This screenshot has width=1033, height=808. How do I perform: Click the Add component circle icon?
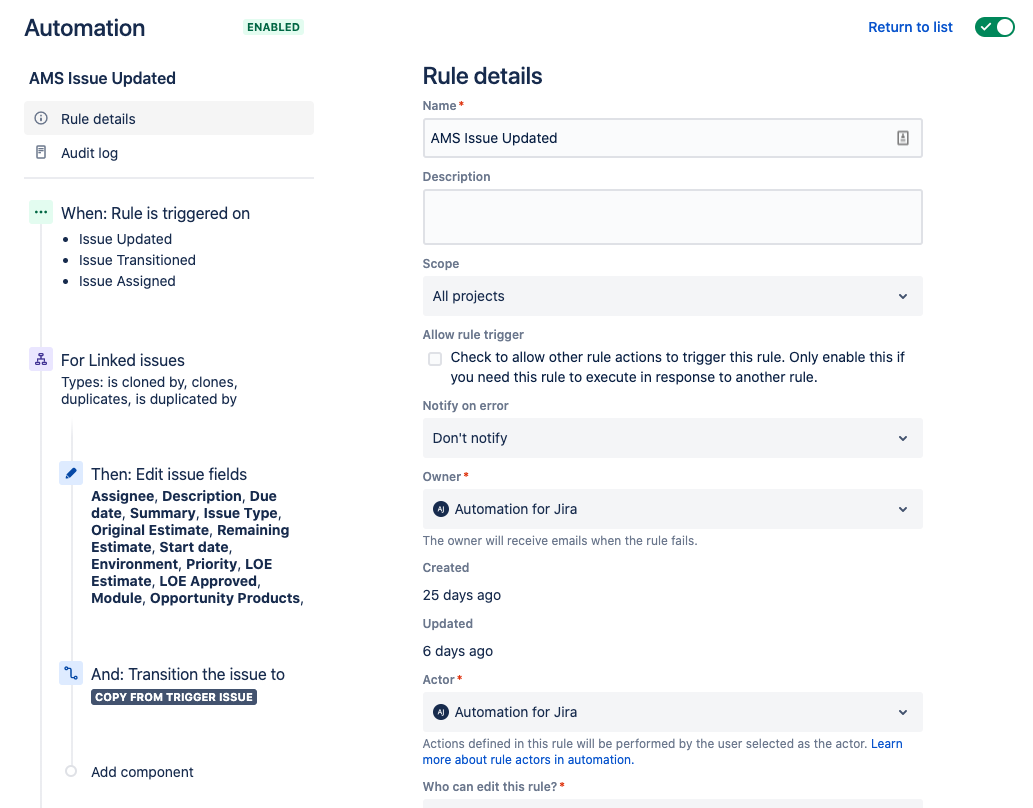(x=71, y=771)
